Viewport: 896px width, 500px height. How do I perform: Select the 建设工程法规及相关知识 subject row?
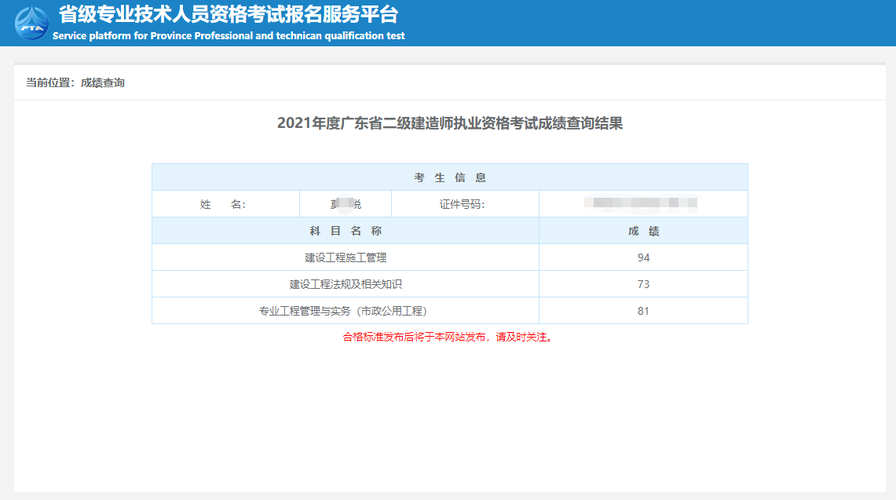450,284
